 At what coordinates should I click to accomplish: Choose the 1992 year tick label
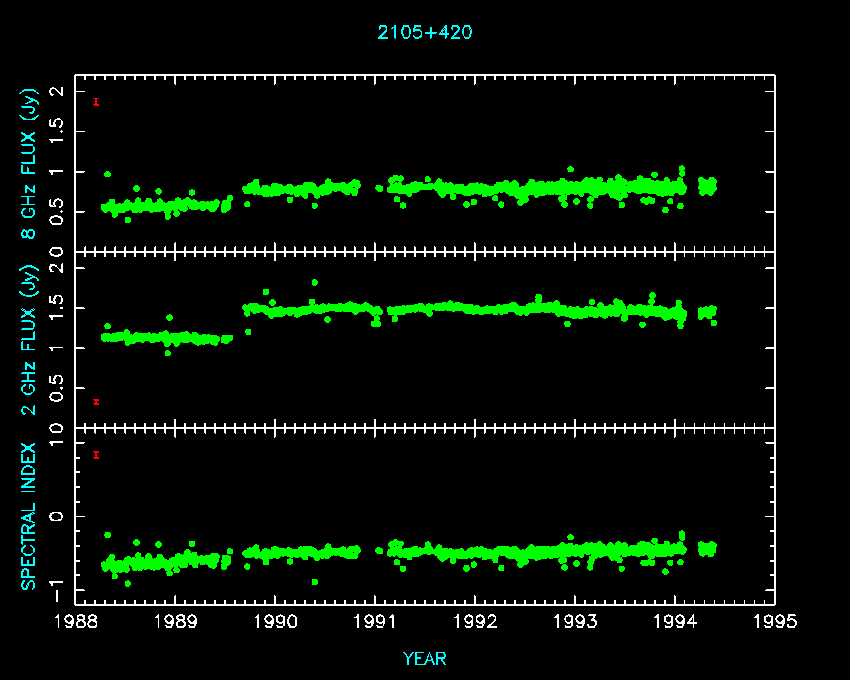click(x=475, y=623)
